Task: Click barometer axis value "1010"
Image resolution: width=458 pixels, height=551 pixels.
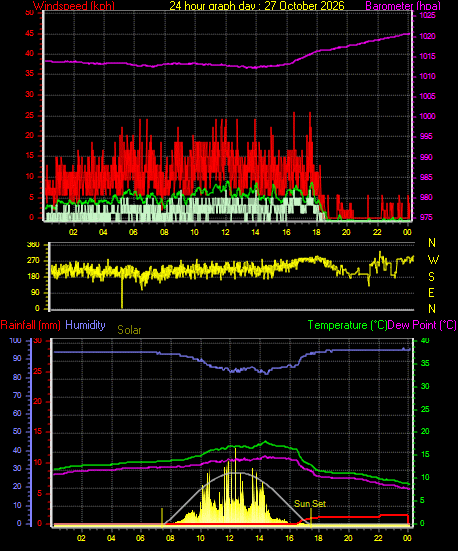Action: pyautogui.click(x=427, y=76)
